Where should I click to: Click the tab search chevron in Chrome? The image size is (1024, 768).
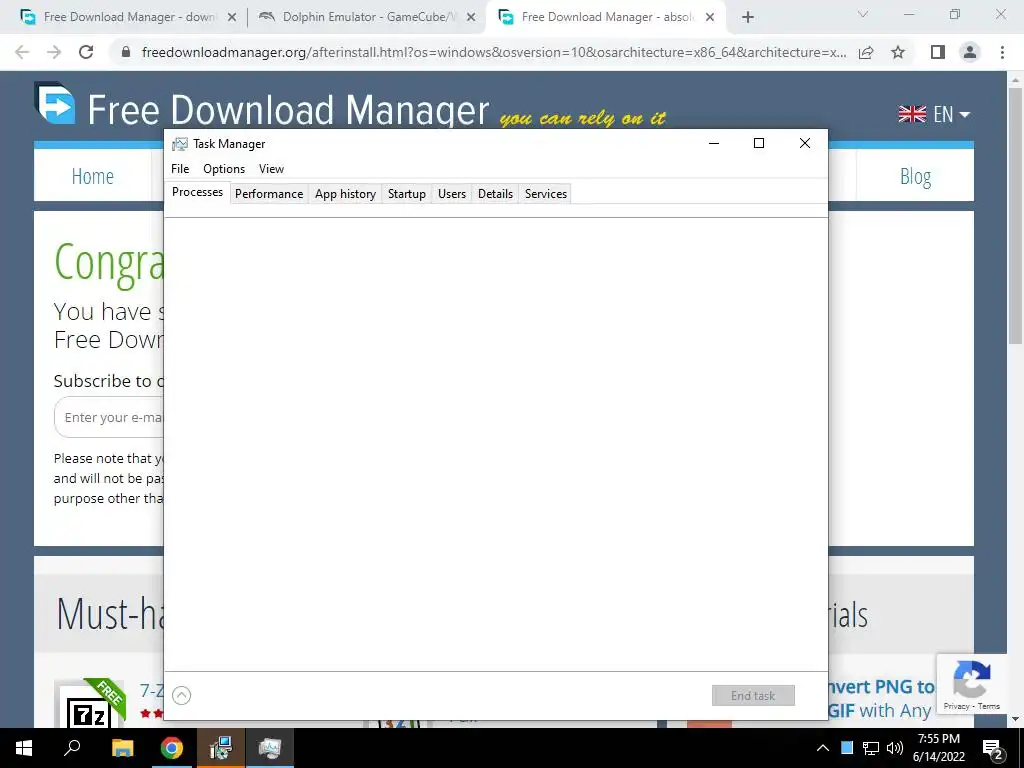click(x=863, y=14)
